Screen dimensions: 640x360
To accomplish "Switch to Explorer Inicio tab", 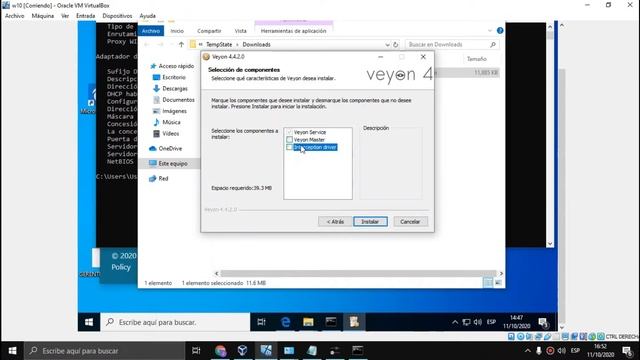I will pos(177,31).
